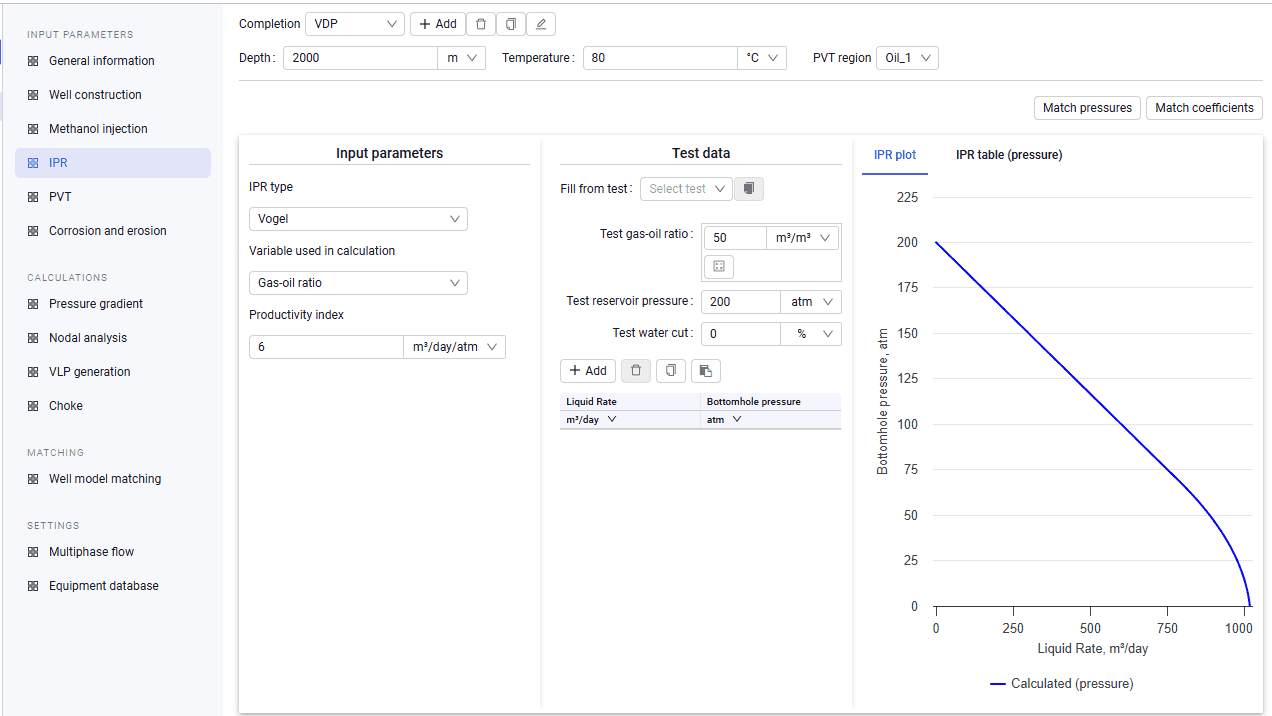Screen dimensions: 1272x716
Task: Select the IPR plot tab
Action: click(895, 155)
